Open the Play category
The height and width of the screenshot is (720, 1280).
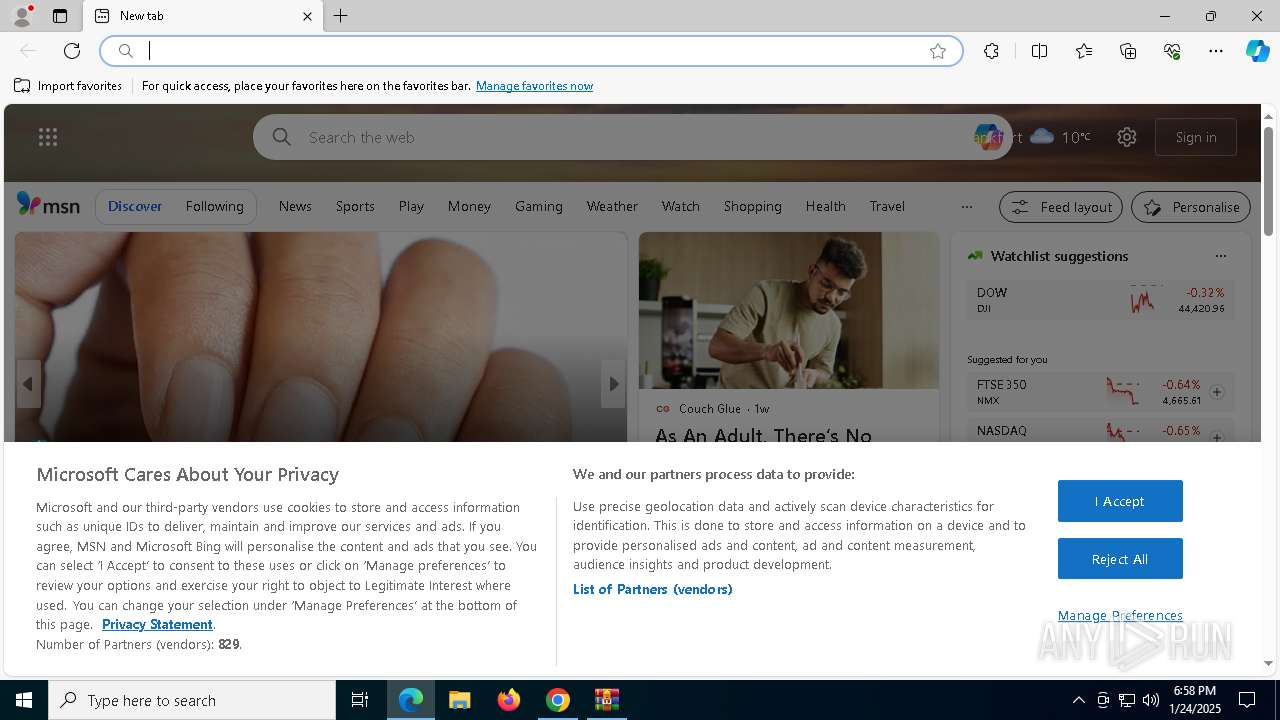pyautogui.click(x=411, y=206)
